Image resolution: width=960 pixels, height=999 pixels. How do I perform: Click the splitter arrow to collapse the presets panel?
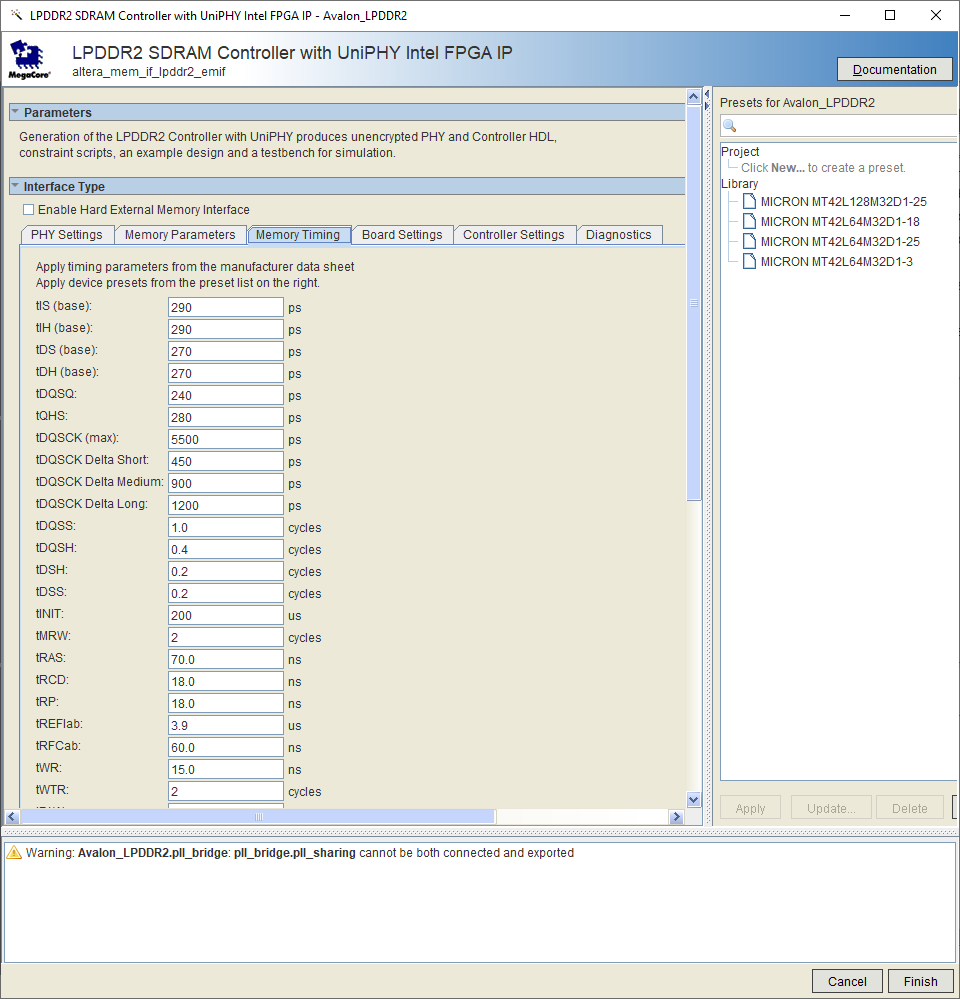[x=707, y=105]
